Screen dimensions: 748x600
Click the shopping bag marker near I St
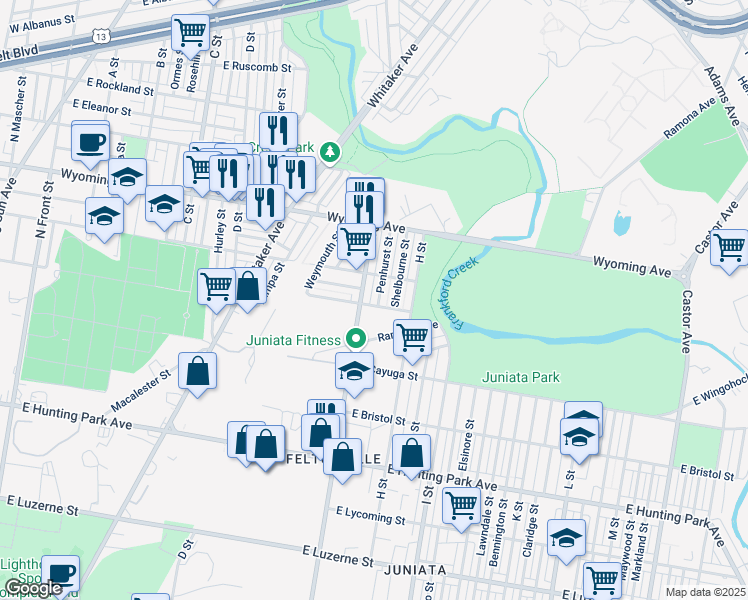click(x=411, y=456)
